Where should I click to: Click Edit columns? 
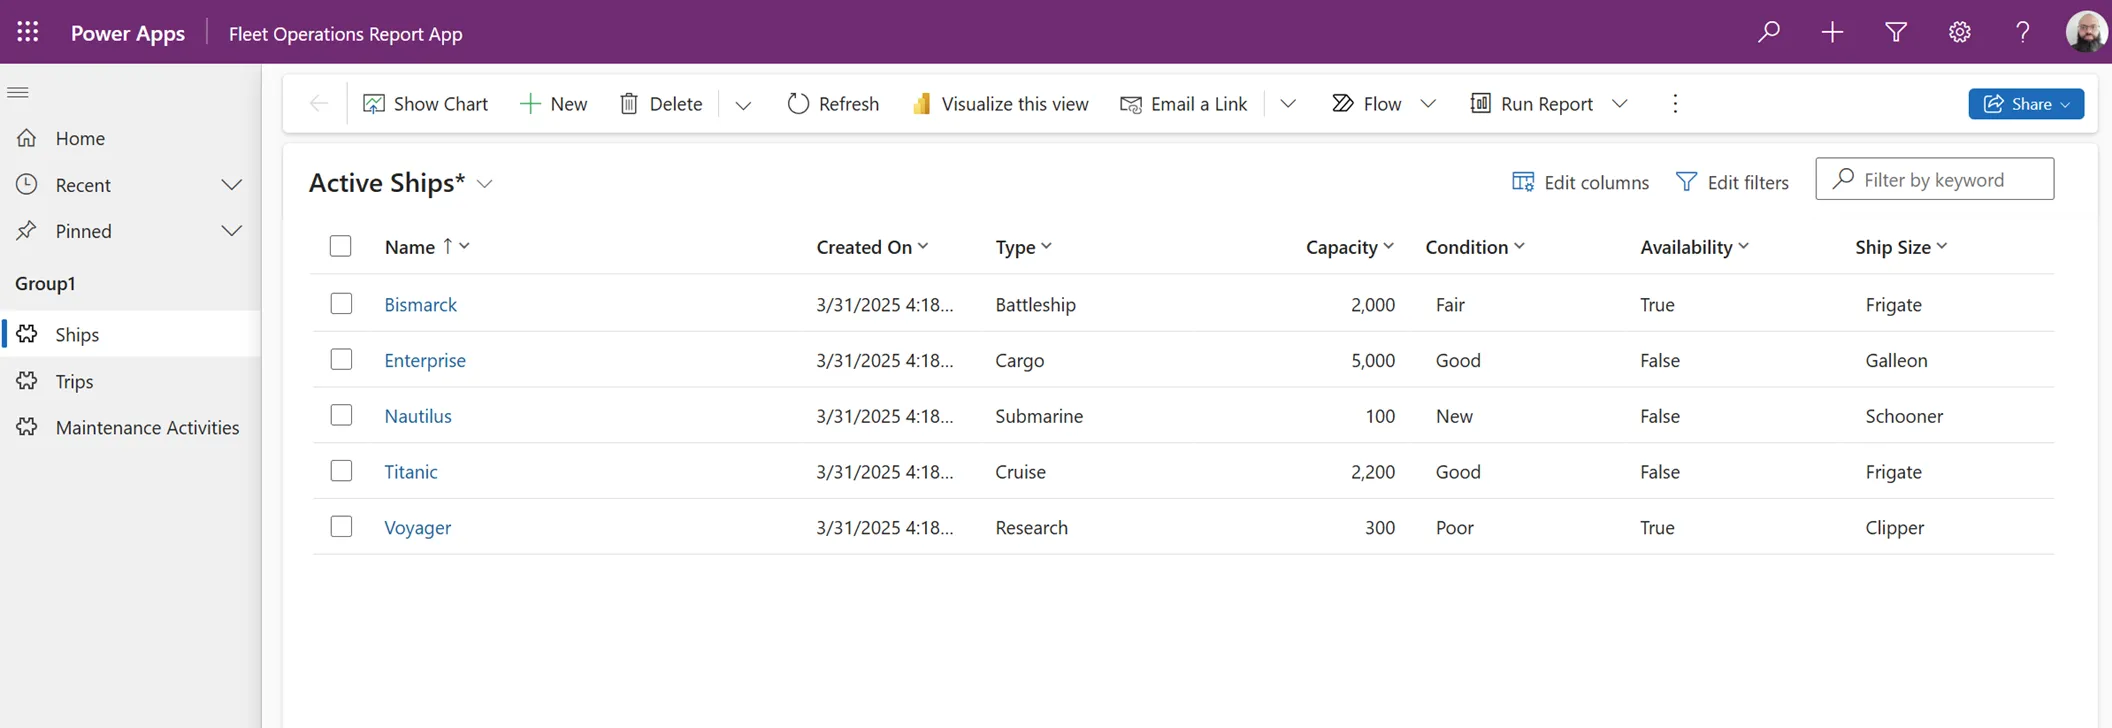(1580, 182)
